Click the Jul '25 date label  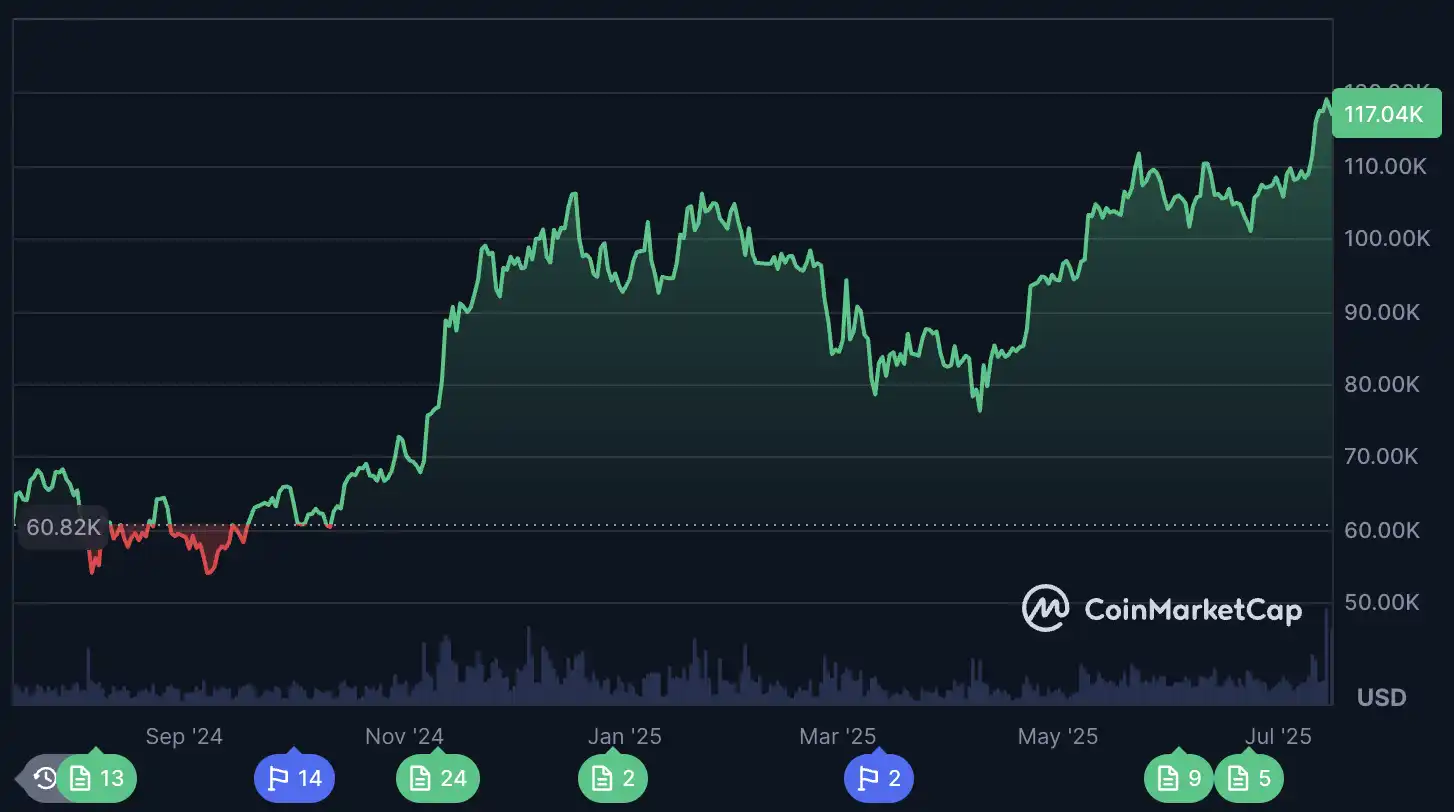[x=1278, y=737]
